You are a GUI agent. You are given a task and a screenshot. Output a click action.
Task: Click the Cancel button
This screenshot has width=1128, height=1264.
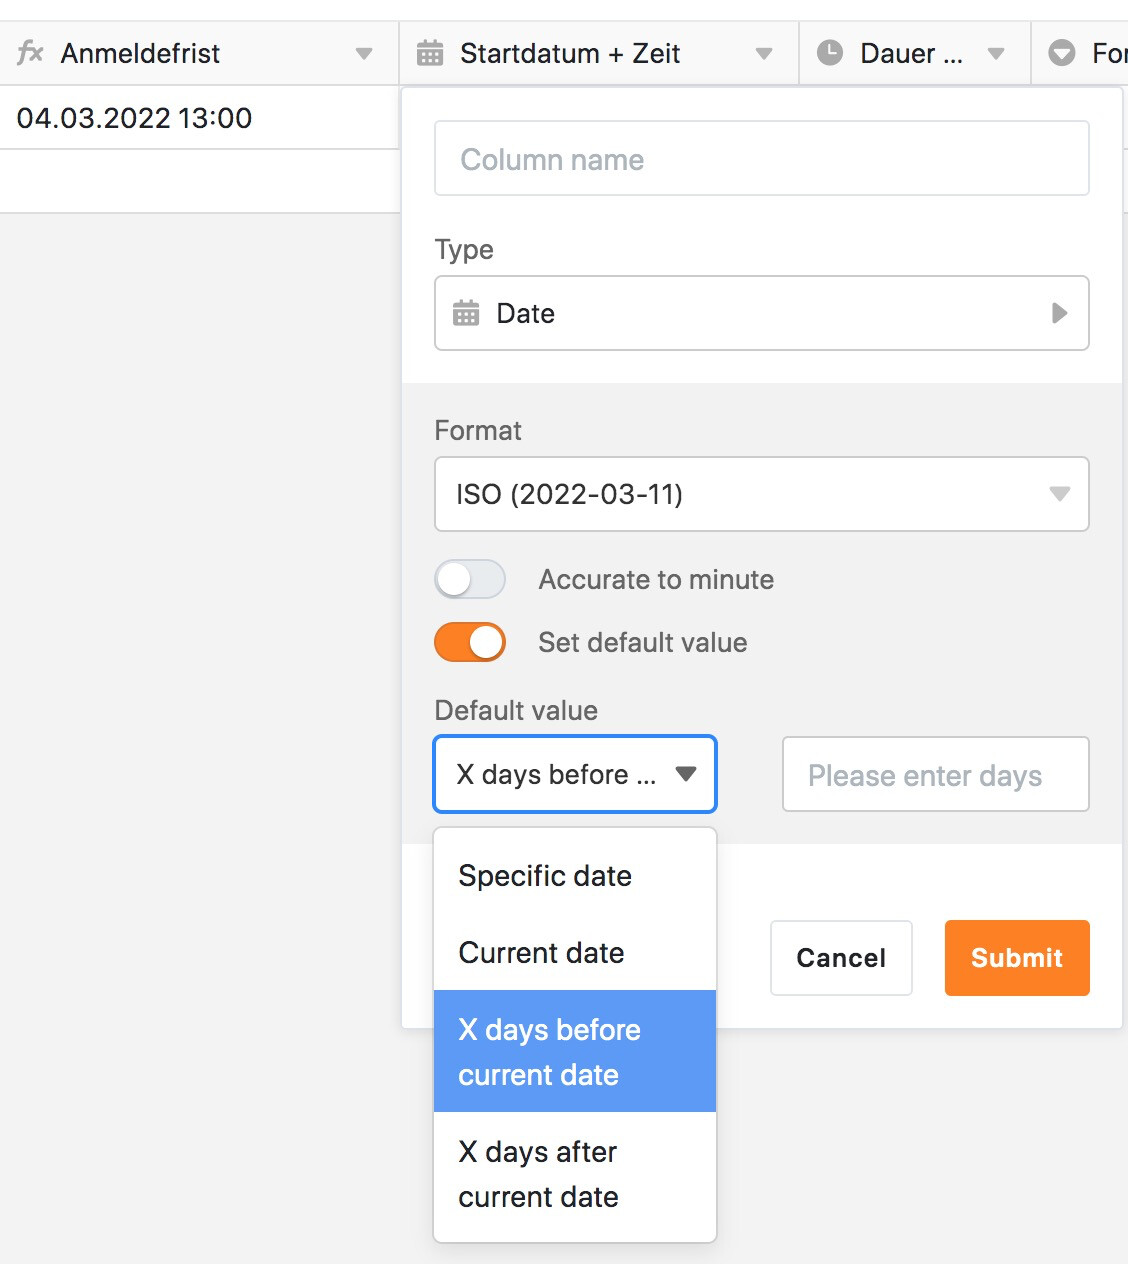(841, 958)
